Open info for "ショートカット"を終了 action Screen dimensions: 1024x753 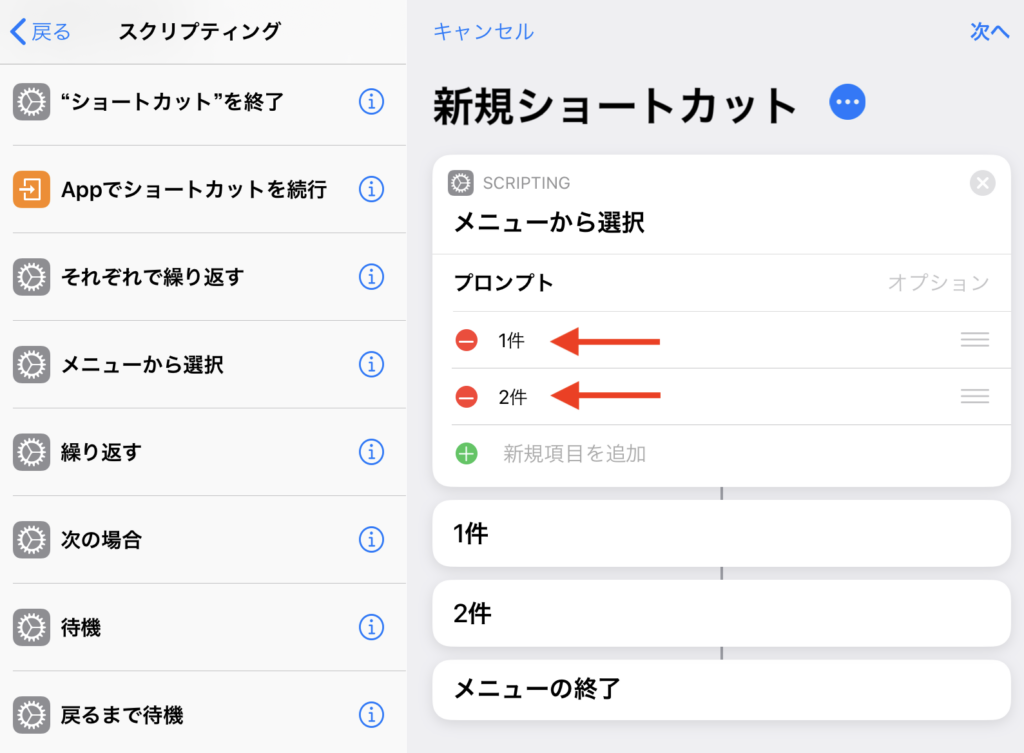(371, 101)
